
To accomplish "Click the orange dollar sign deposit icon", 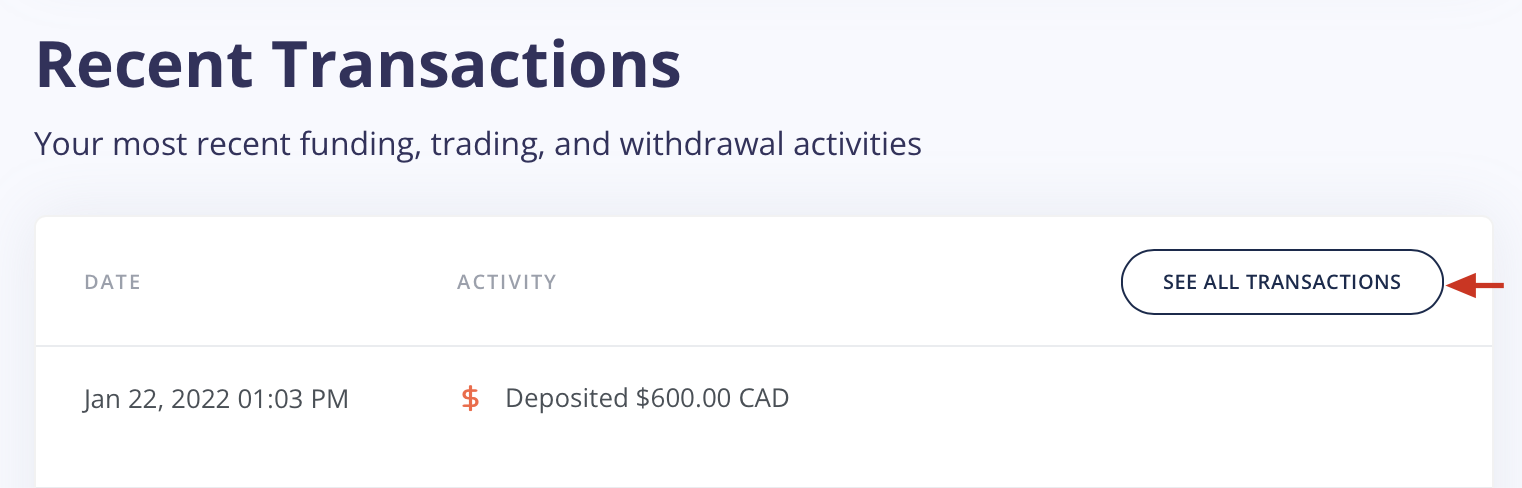I will (470, 399).
